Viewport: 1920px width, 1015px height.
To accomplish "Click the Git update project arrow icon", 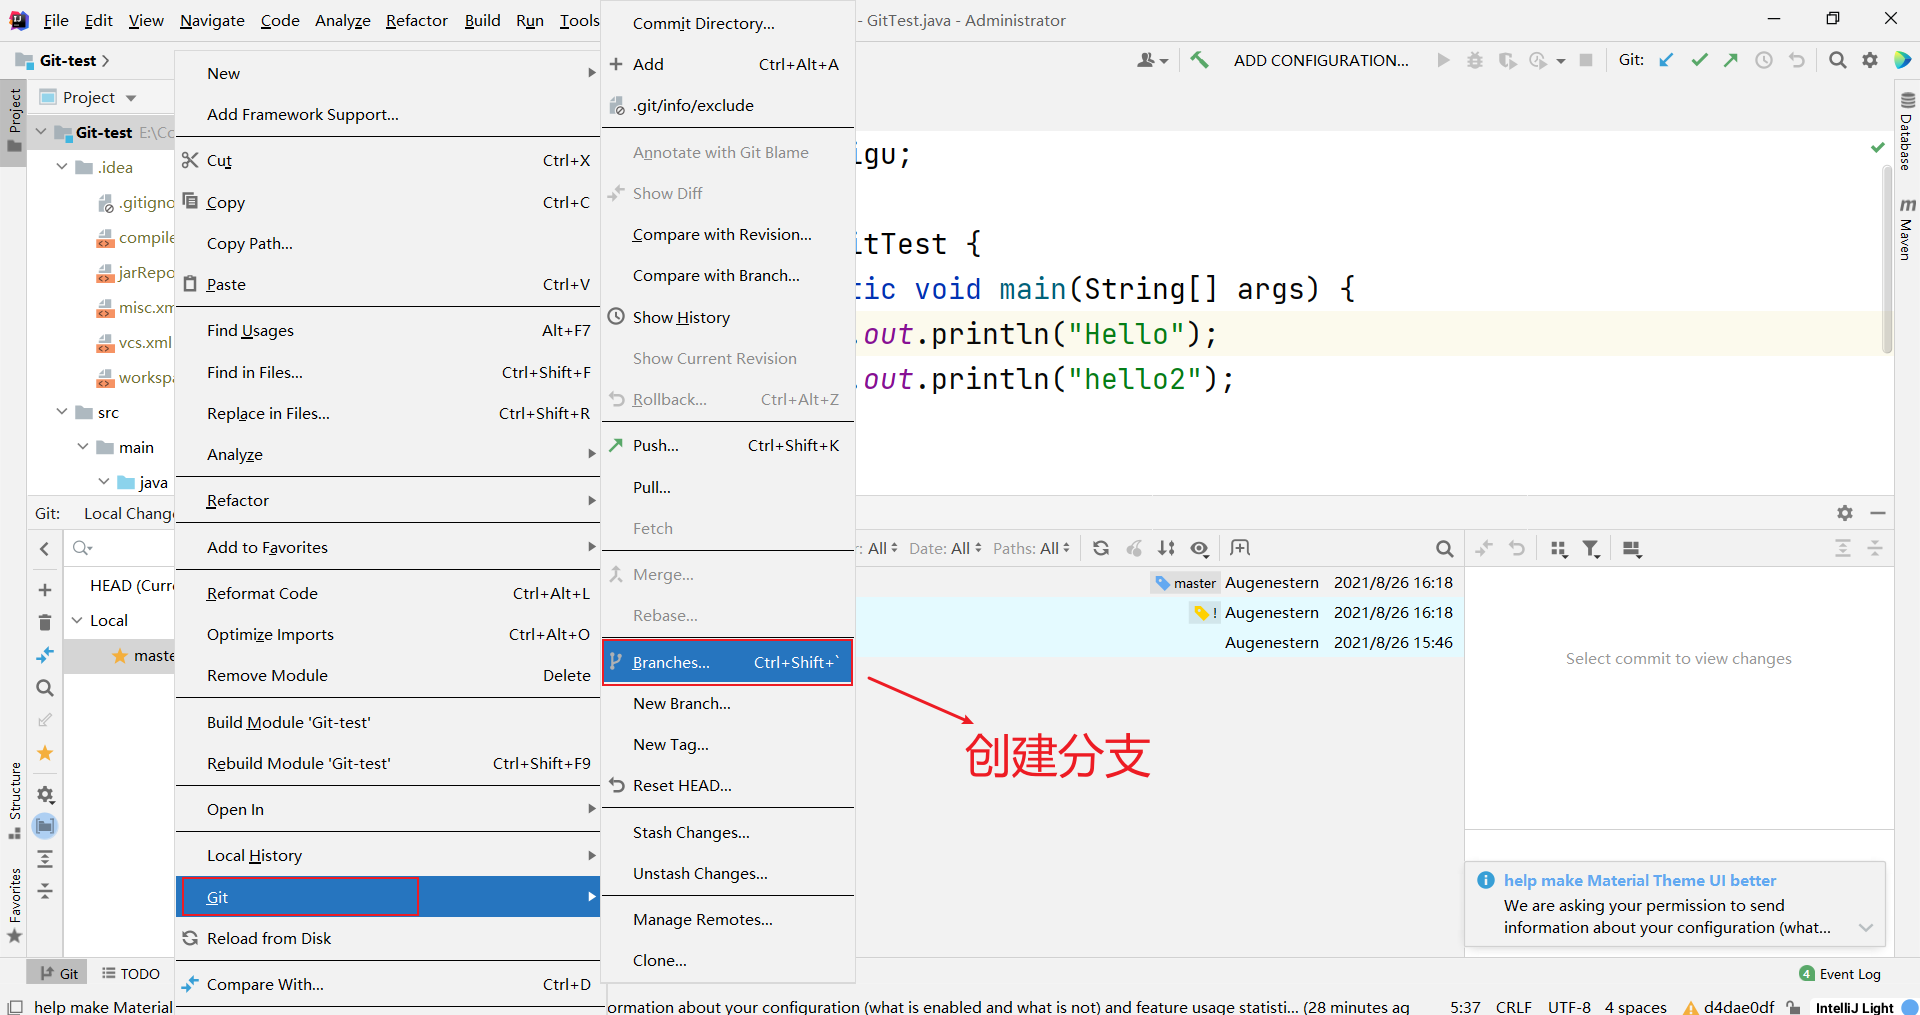I will point(1666,60).
